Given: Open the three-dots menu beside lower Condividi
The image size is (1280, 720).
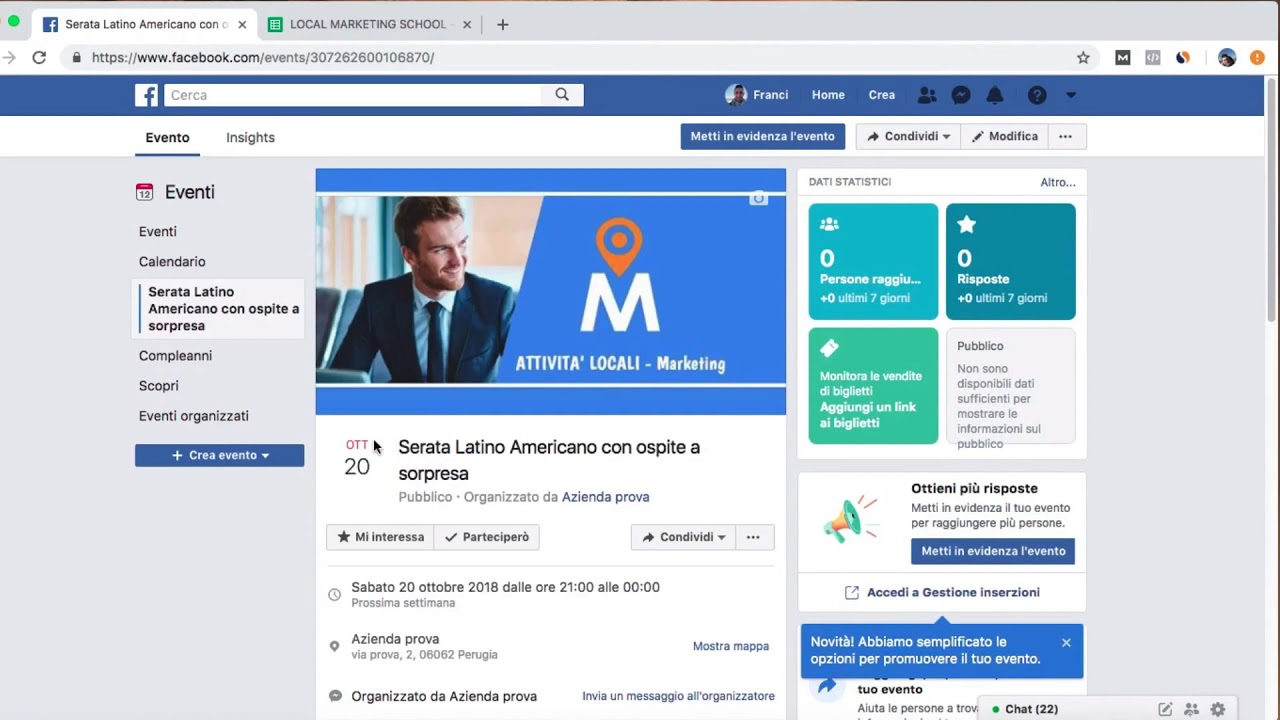Looking at the screenshot, I should 754,537.
